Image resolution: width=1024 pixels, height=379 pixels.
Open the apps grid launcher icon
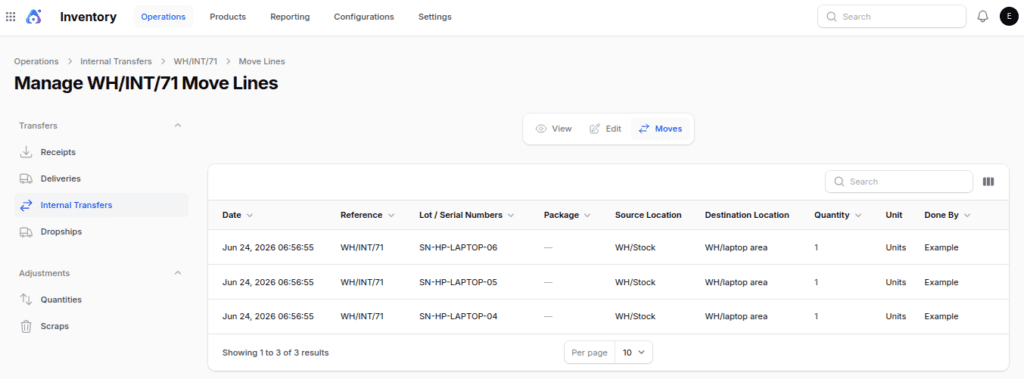(x=10, y=17)
